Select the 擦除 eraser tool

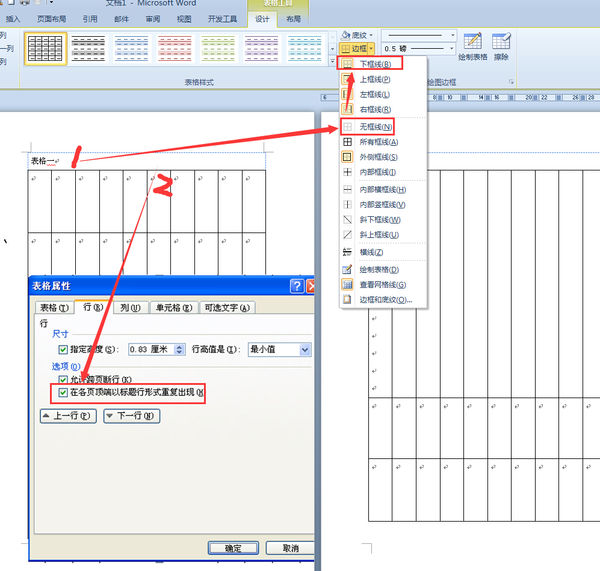[x=501, y=47]
